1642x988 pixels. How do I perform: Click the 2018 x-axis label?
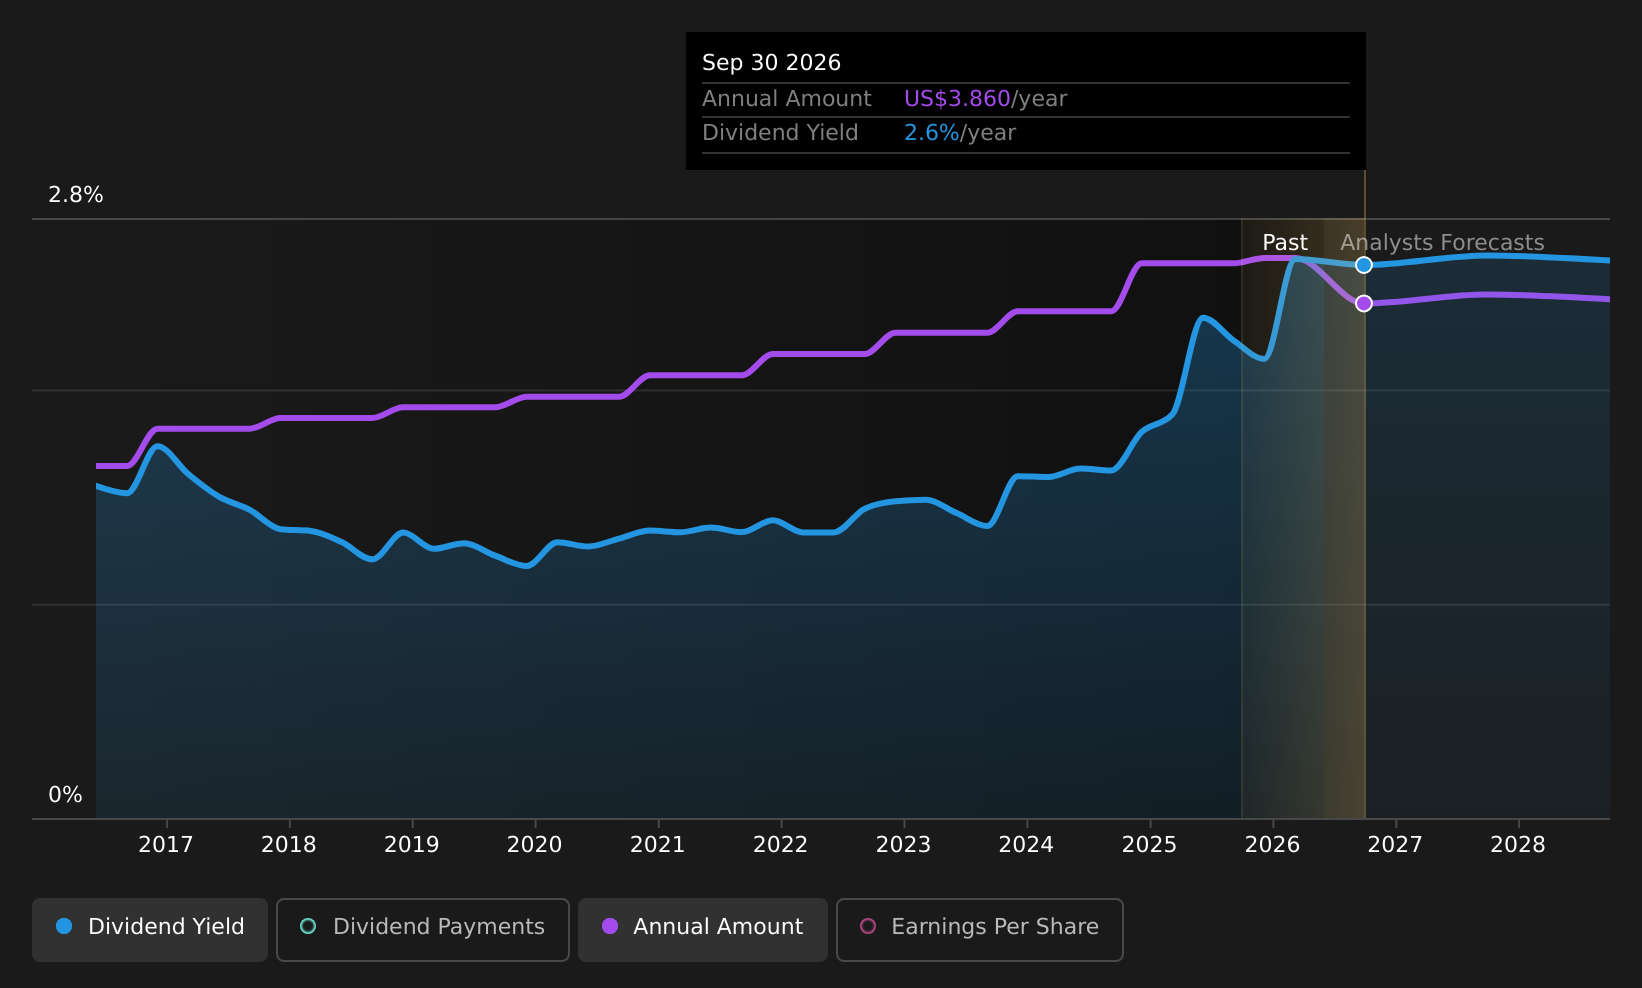click(289, 845)
